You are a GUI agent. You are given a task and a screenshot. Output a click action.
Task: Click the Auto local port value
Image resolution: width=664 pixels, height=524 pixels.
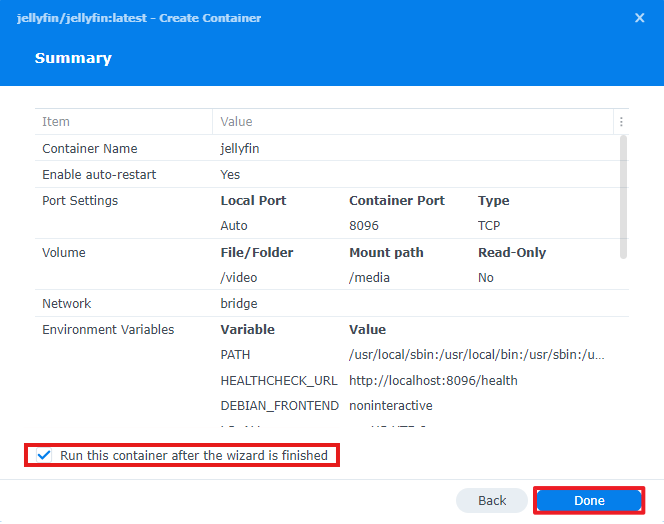tap(234, 226)
